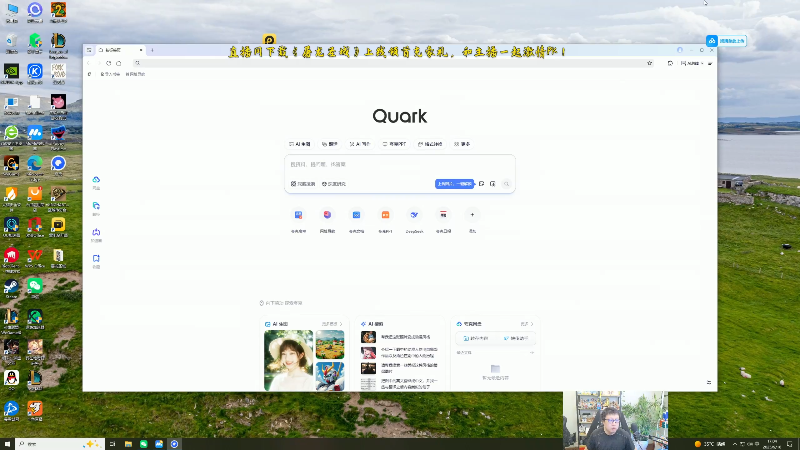Click the Windows Start button
The height and width of the screenshot is (450, 800).
click(7, 444)
